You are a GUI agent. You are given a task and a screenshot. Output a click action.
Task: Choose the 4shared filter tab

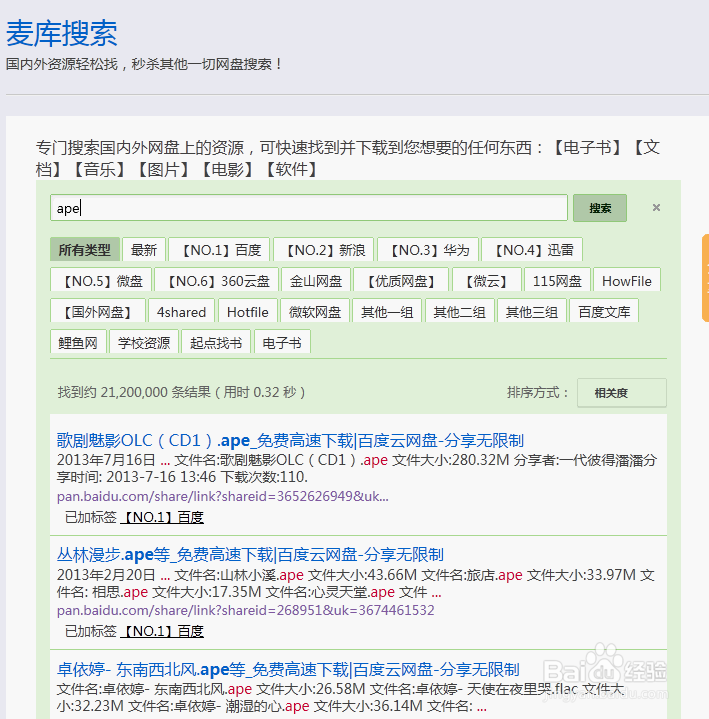click(182, 311)
